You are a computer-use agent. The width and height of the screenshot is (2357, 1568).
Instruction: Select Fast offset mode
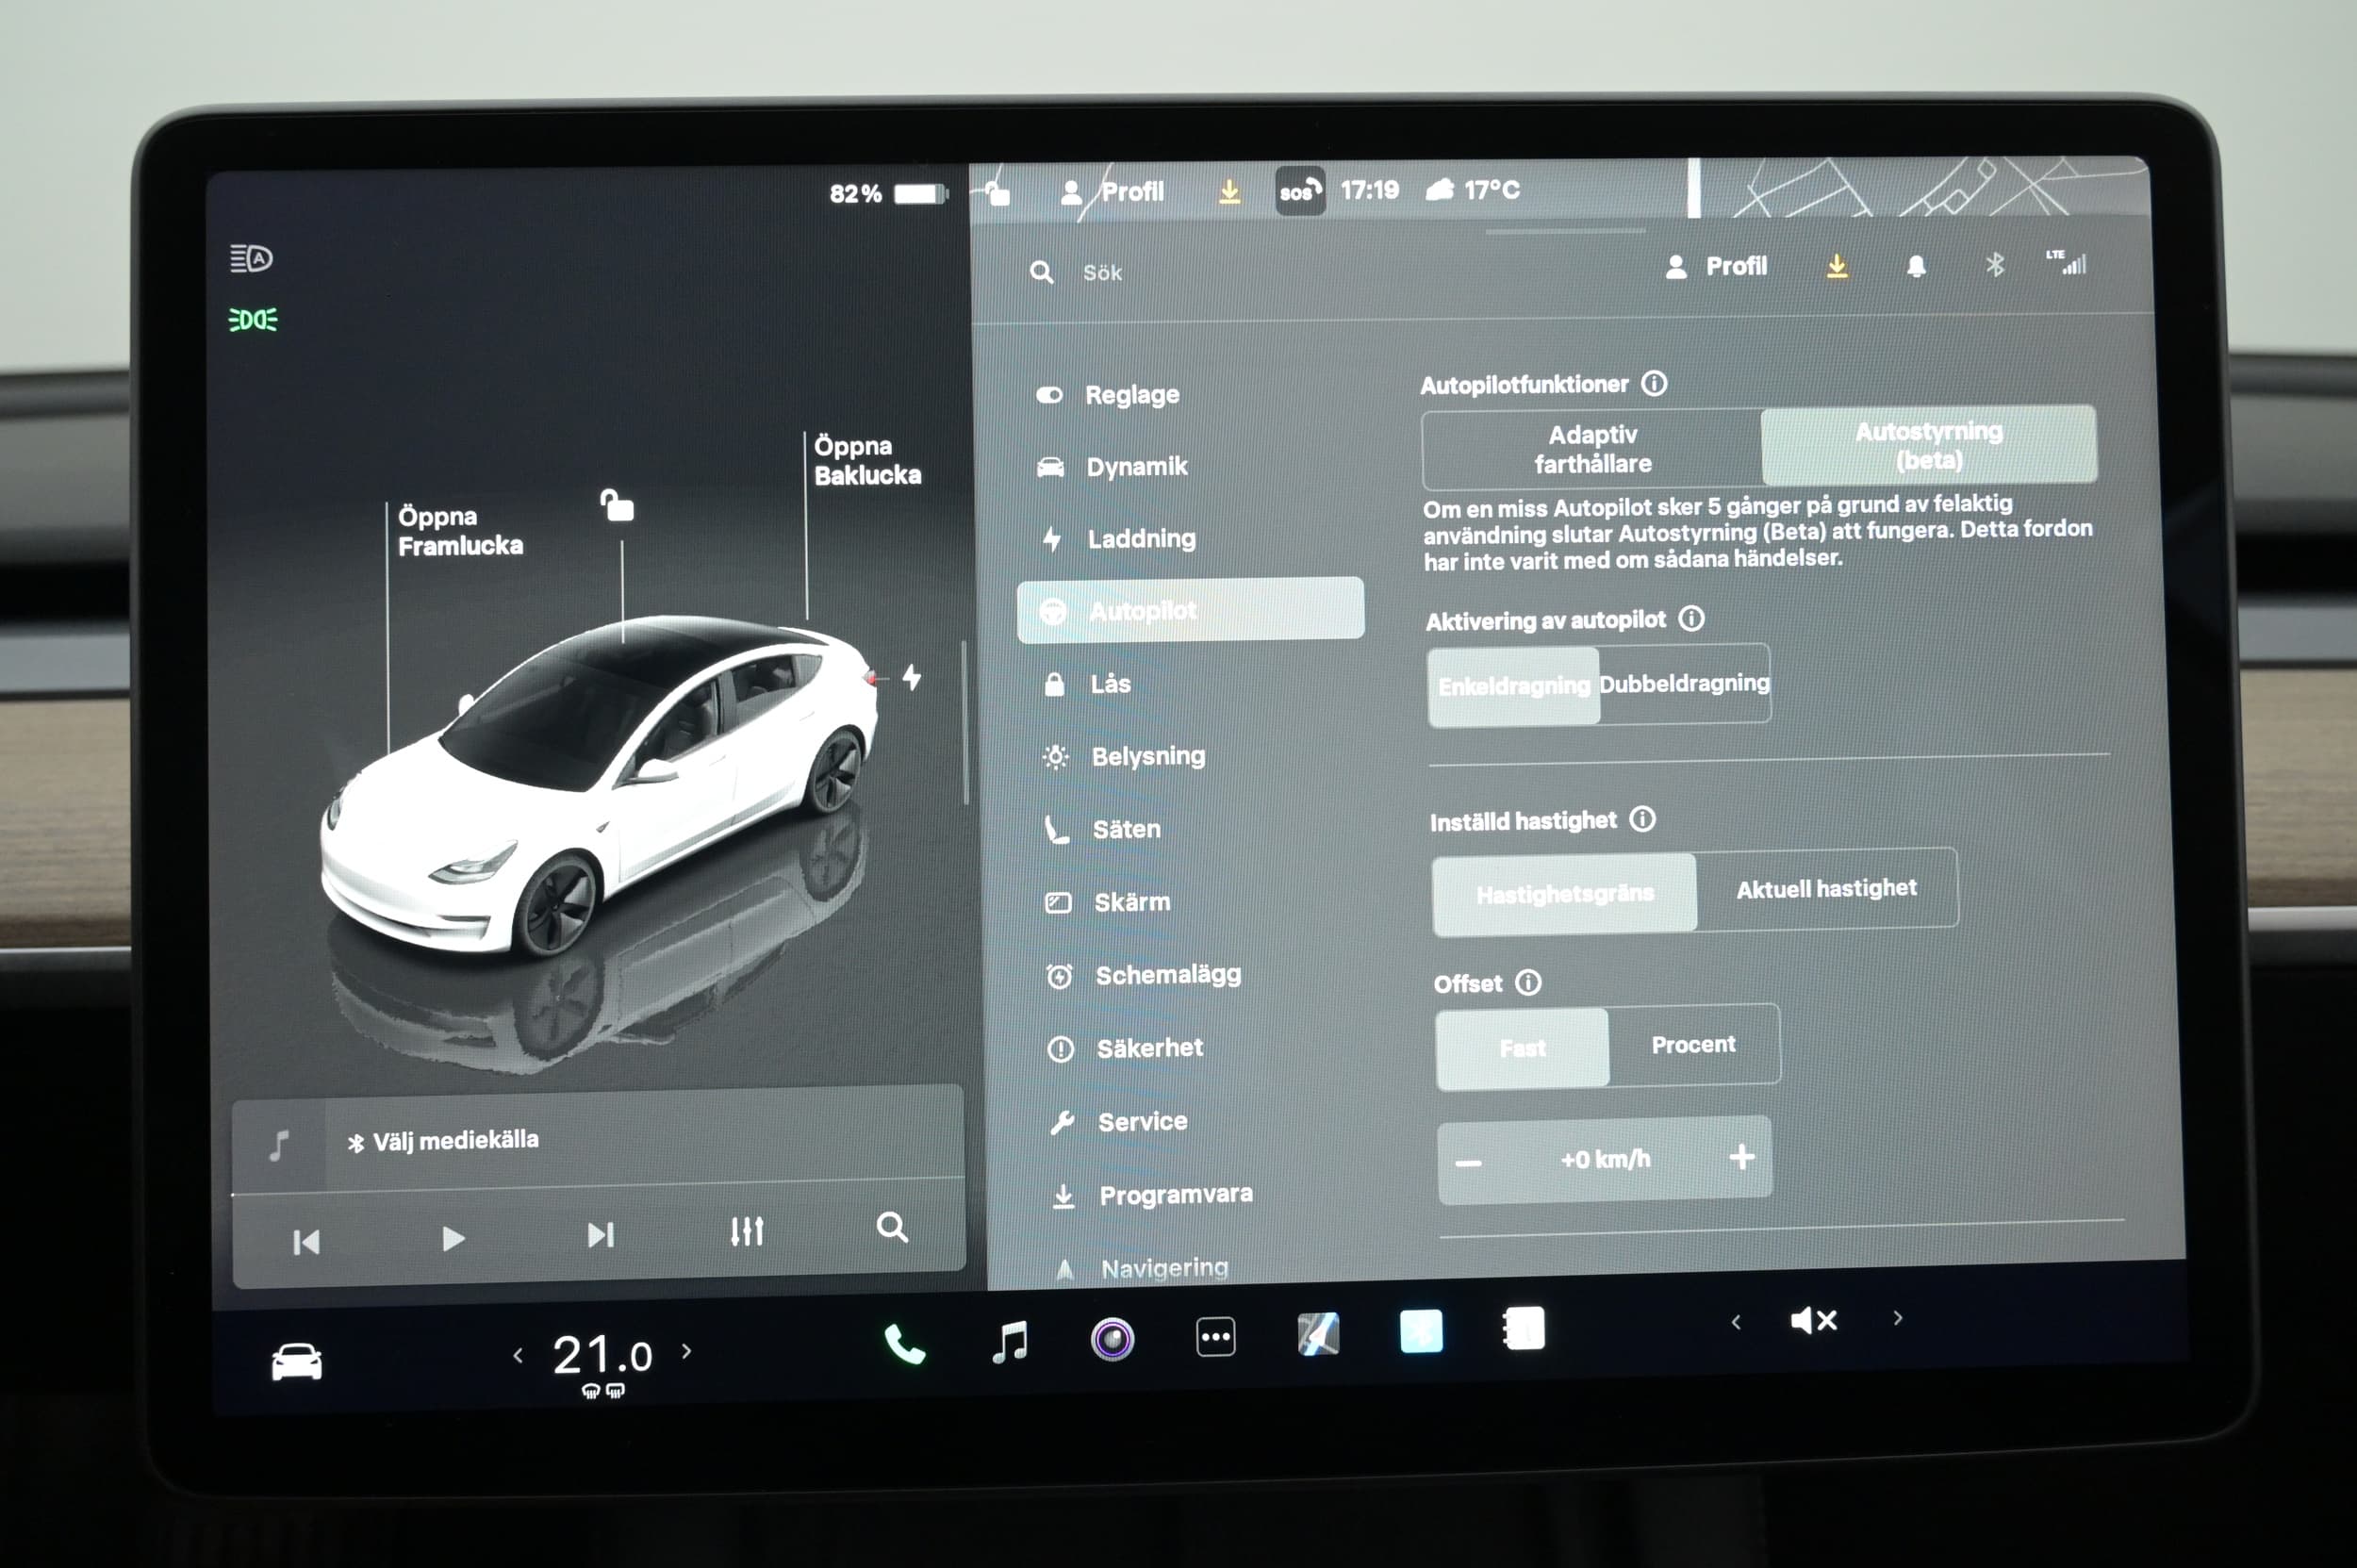point(1522,1048)
